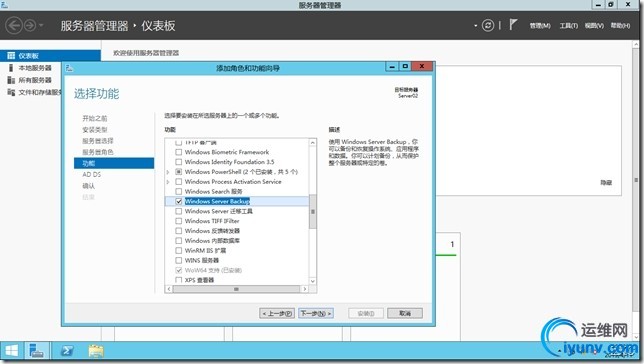This screenshot has width=644, height=364.
Task: Click the 下一步(N) next button
Action: (315, 313)
